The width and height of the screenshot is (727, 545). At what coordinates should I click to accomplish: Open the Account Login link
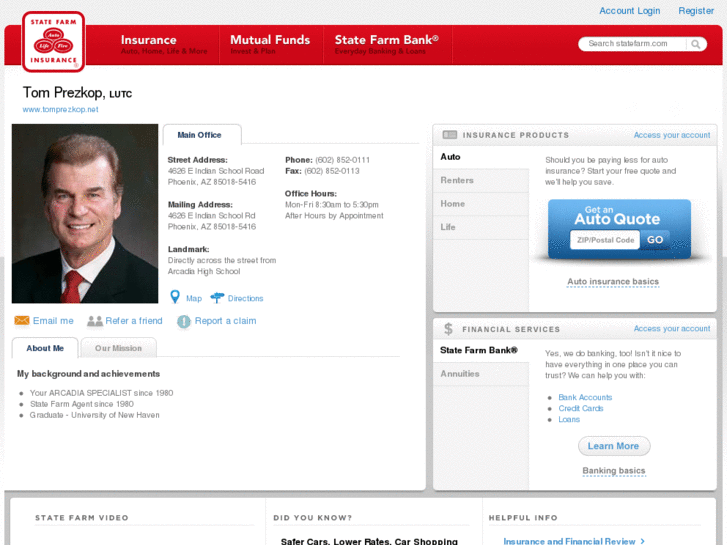coord(629,11)
